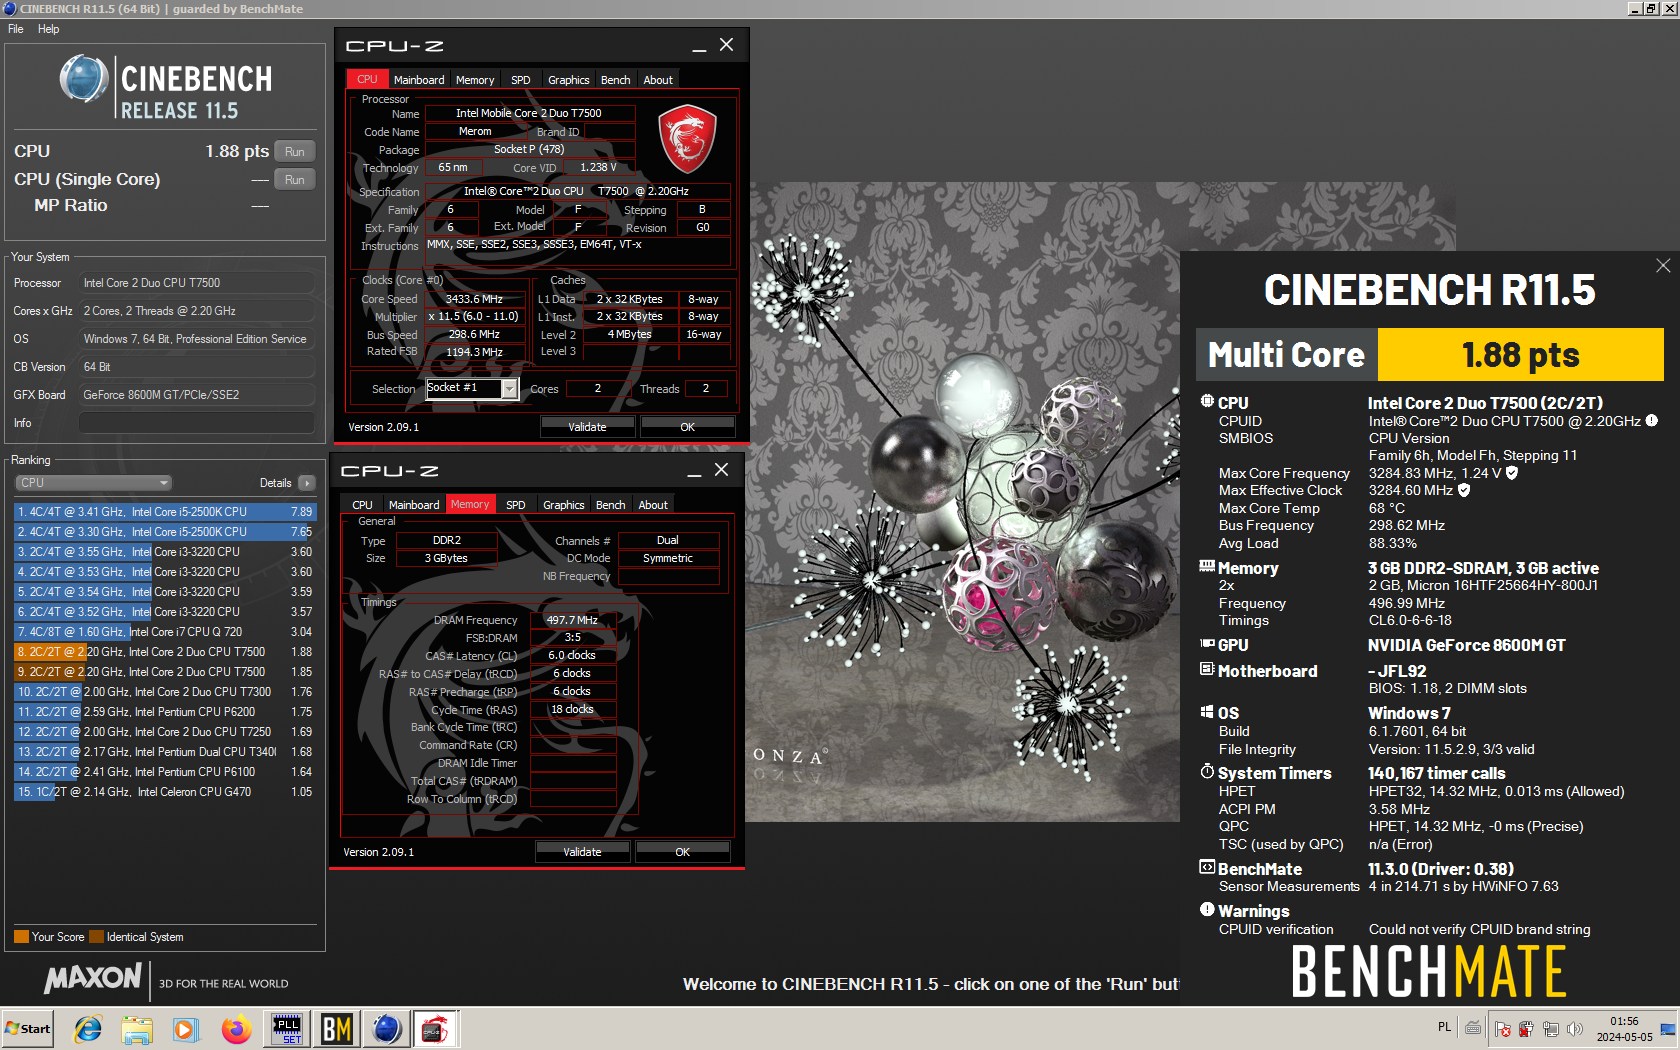The image size is (1680, 1050).
Task: Select ranking row Intel Pentium CPU P6200
Action: tap(165, 712)
